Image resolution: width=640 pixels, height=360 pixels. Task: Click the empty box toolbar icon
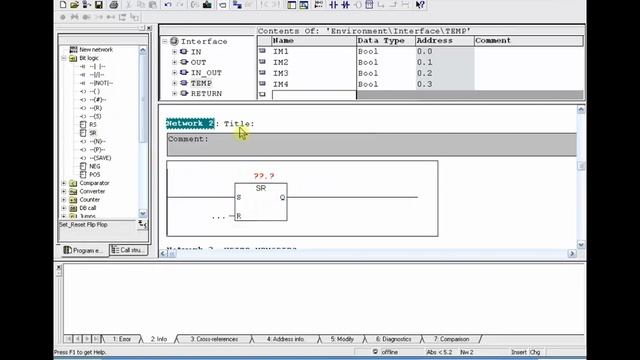pyautogui.click(x=369, y=5)
